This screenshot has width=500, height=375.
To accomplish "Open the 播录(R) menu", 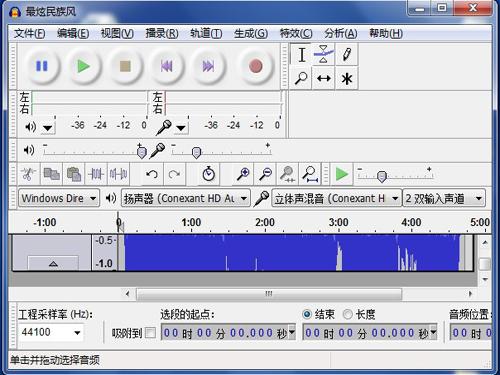I will pos(162,33).
